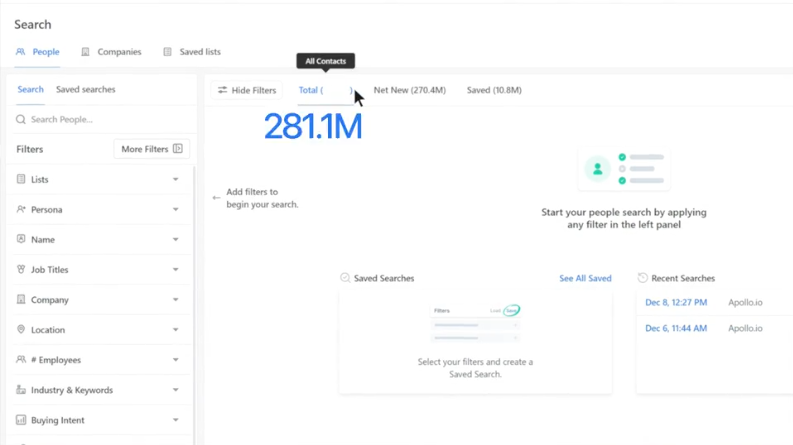Open the Saved lists tab
The height and width of the screenshot is (445, 793).
192,52
